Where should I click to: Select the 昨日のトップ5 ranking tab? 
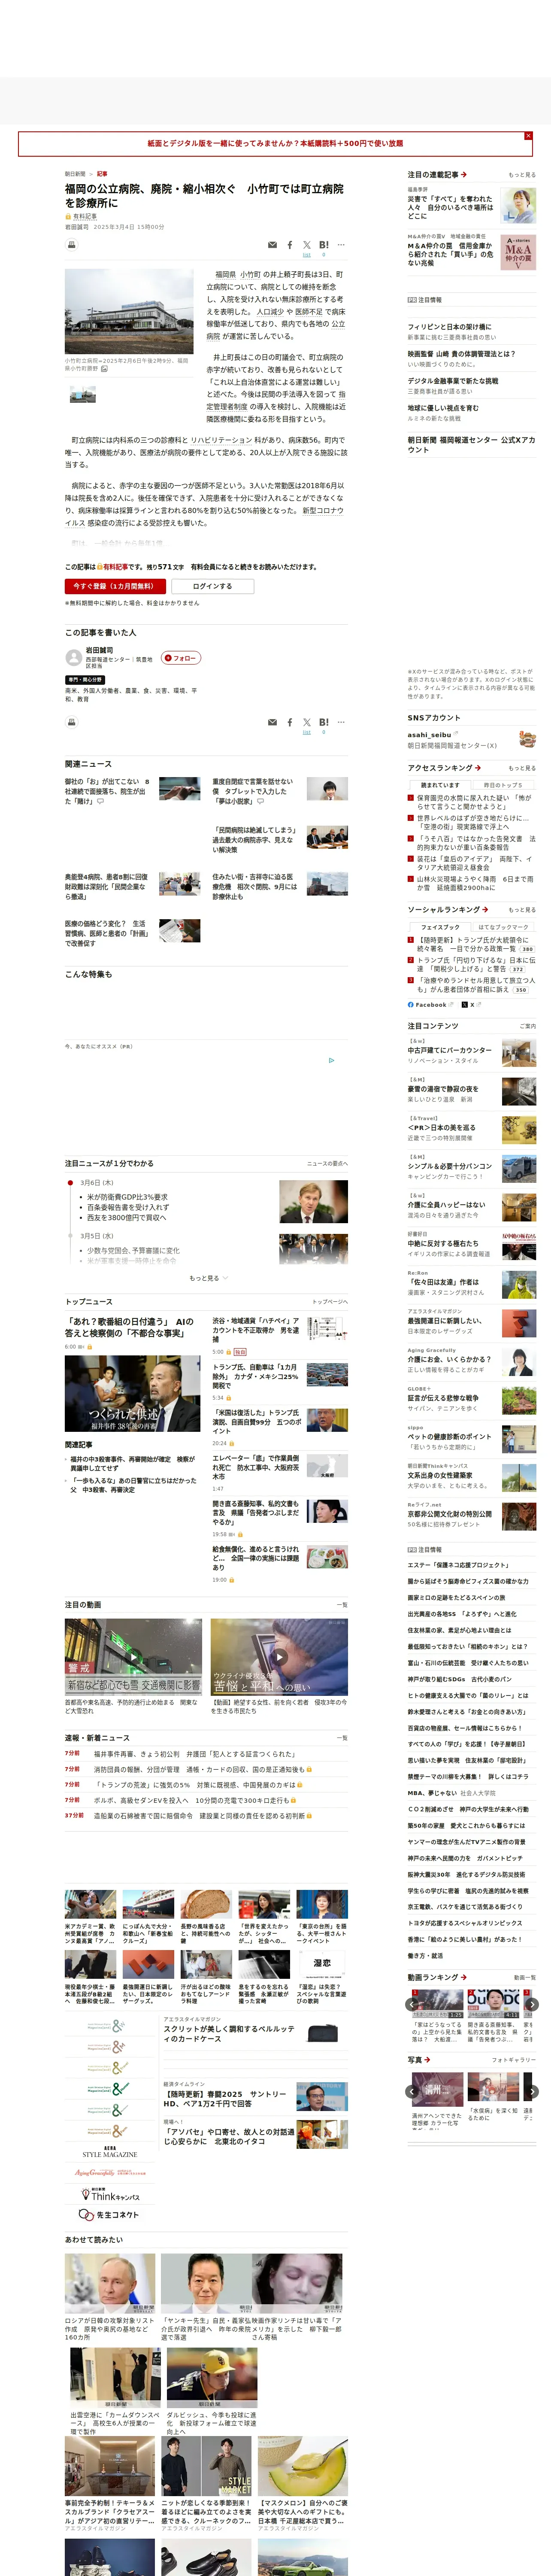point(503,785)
